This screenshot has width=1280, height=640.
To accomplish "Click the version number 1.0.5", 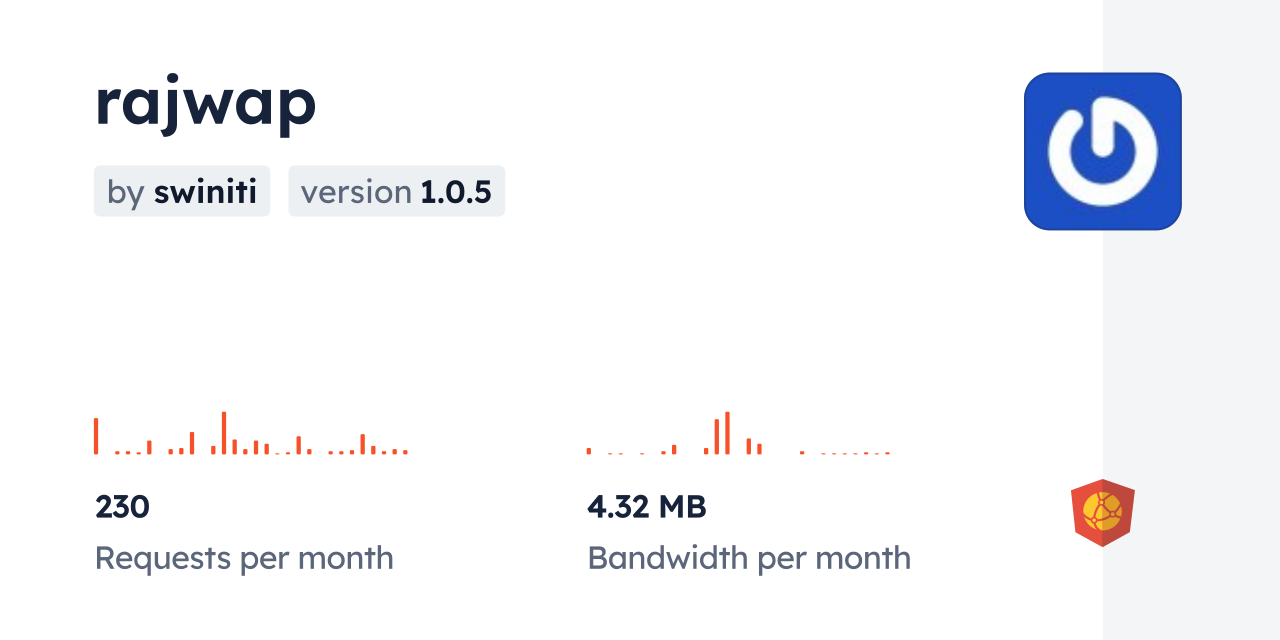I will (x=455, y=191).
